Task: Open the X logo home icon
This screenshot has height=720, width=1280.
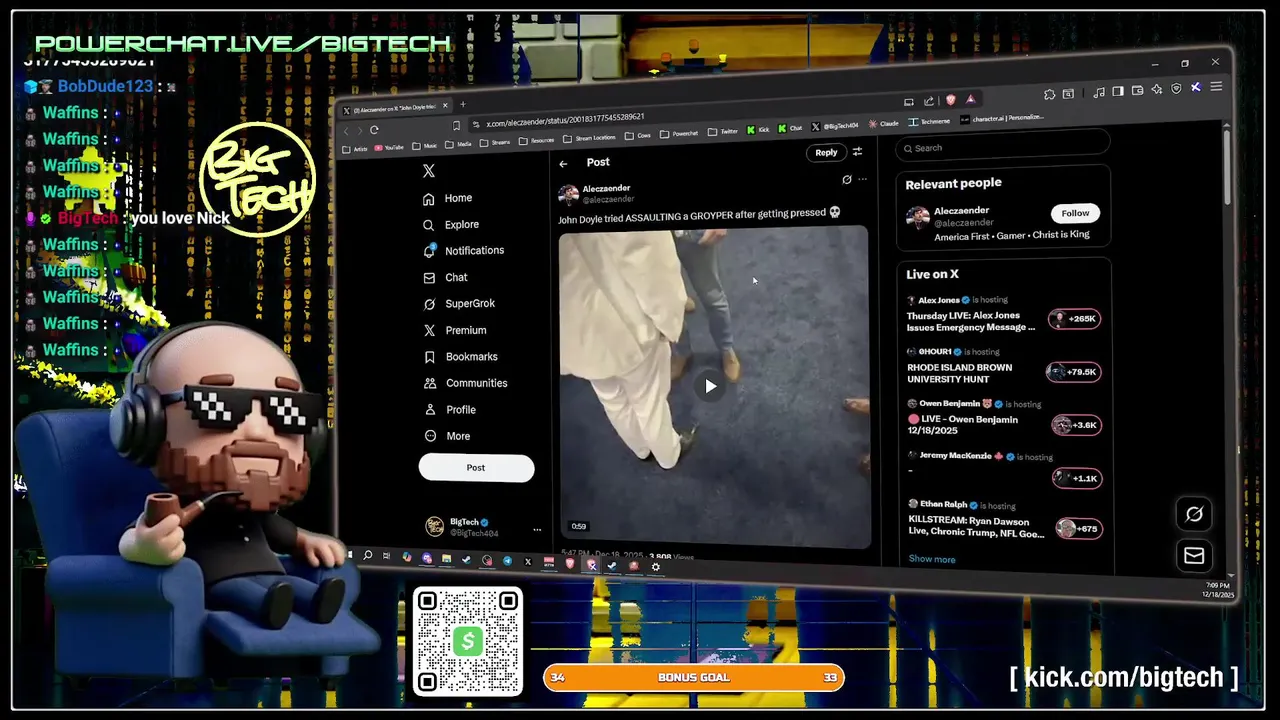Action: tap(428, 171)
